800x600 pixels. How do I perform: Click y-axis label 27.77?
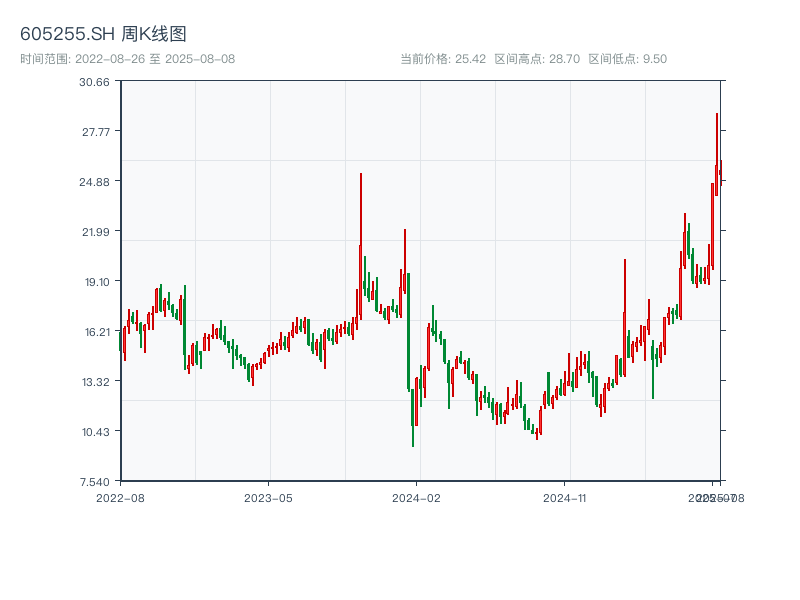(96, 132)
